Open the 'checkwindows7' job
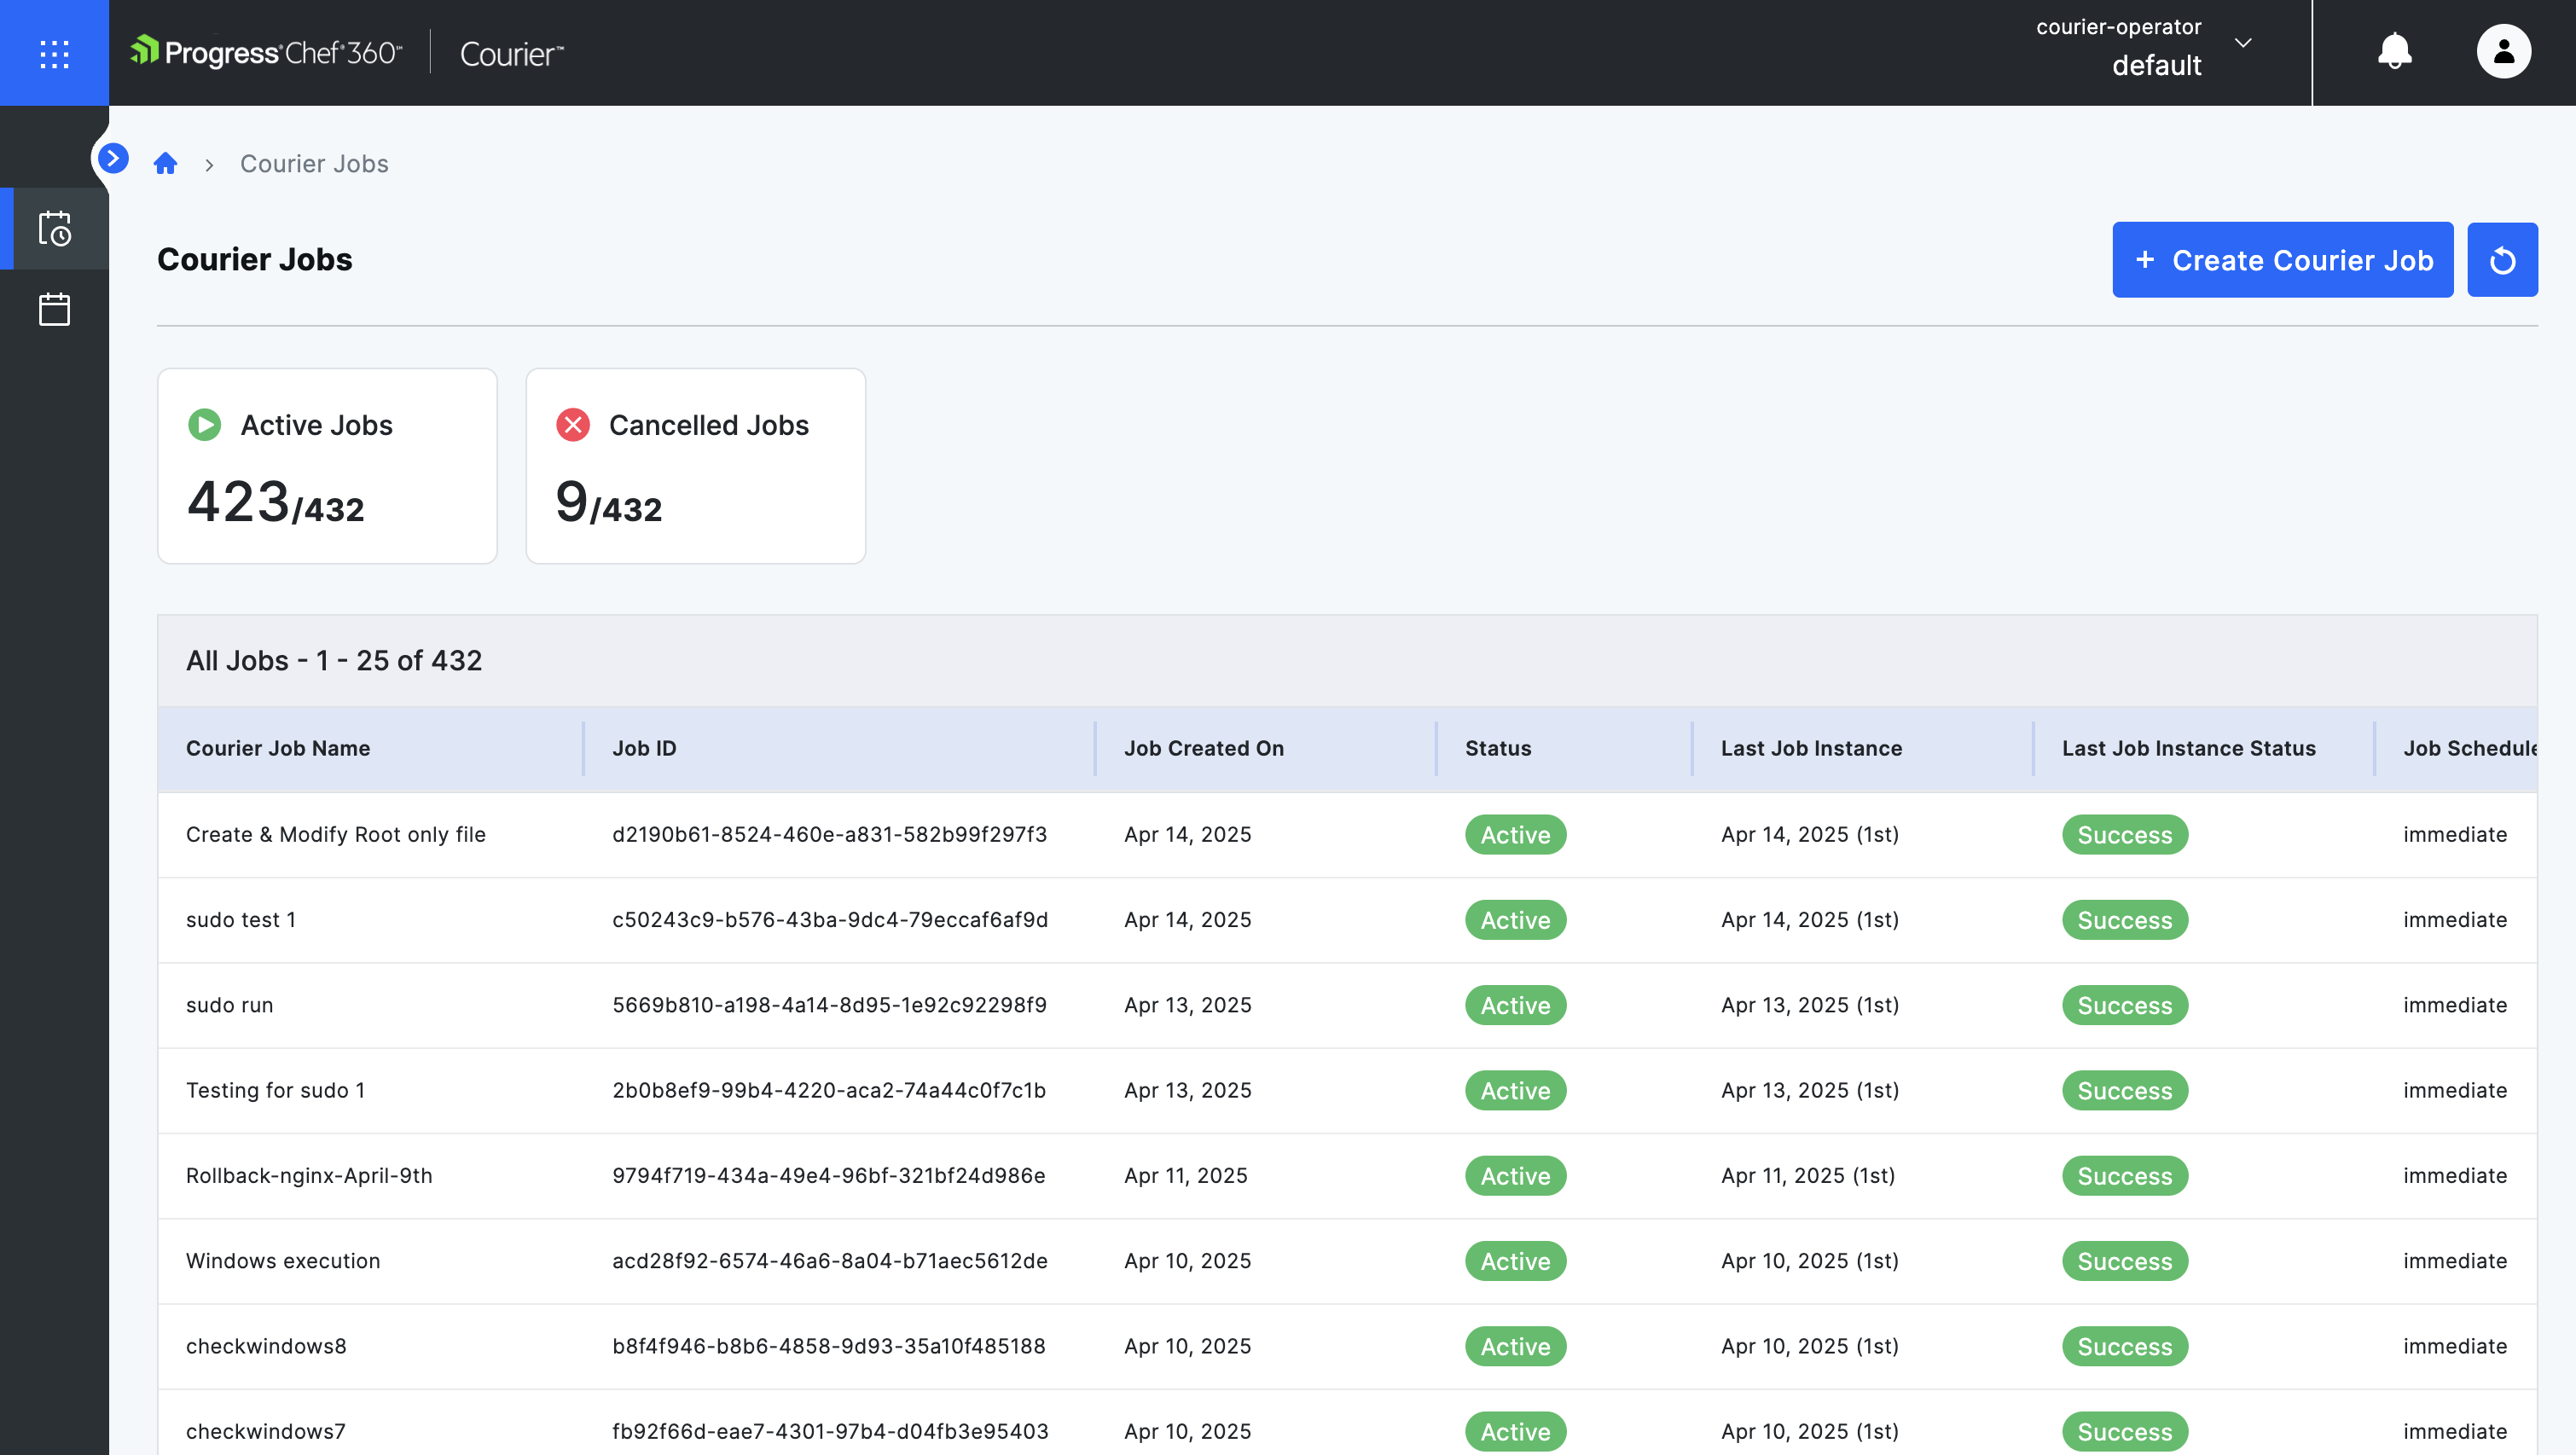 (x=266, y=1431)
